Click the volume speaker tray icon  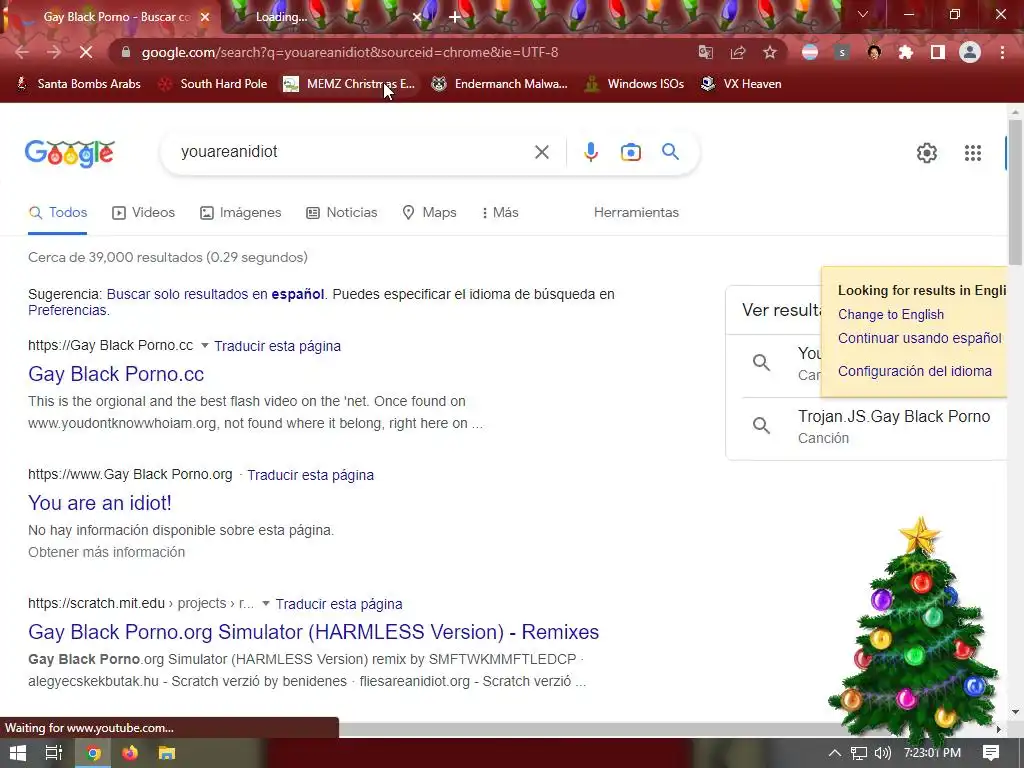[x=882, y=753]
